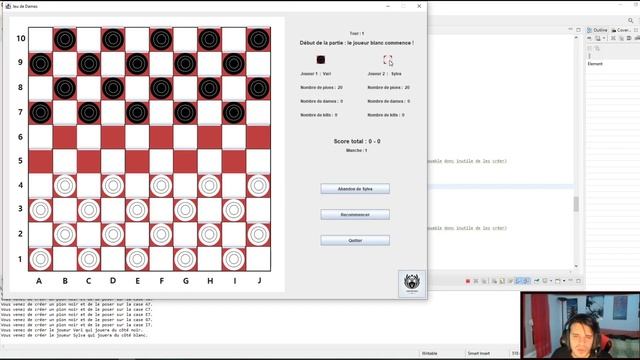Select the black pawn on square A7
The height and width of the screenshot is (360, 640).
40,112
